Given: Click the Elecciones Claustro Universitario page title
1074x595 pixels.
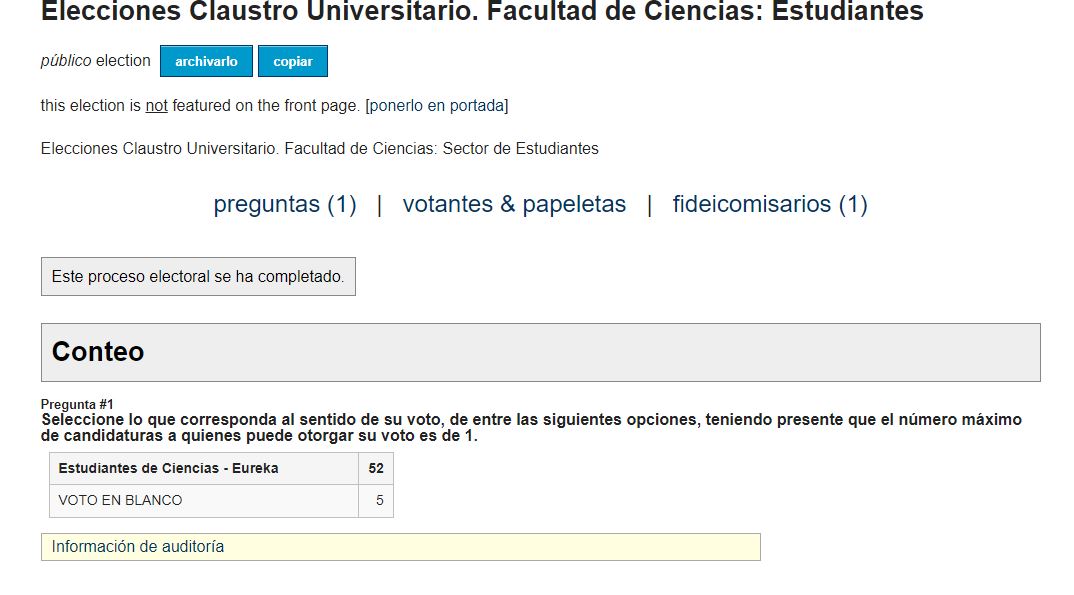Looking at the screenshot, I should point(482,11).
